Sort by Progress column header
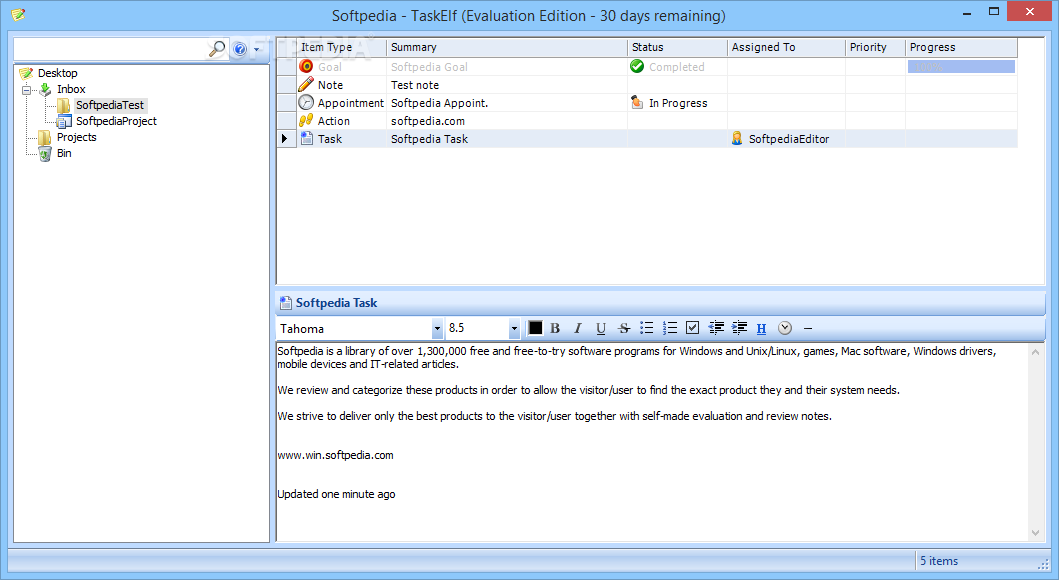Screen dimensions: 1059x580 [x=961, y=47]
